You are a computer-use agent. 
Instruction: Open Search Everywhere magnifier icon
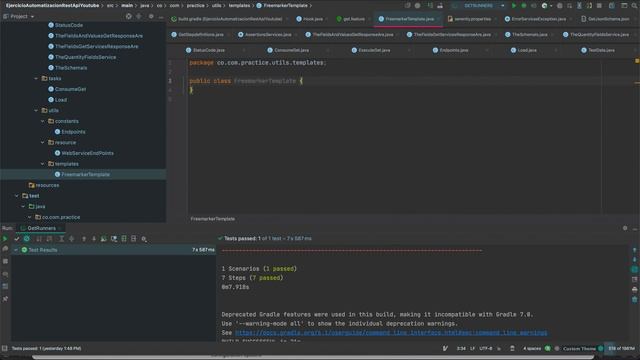point(634,6)
